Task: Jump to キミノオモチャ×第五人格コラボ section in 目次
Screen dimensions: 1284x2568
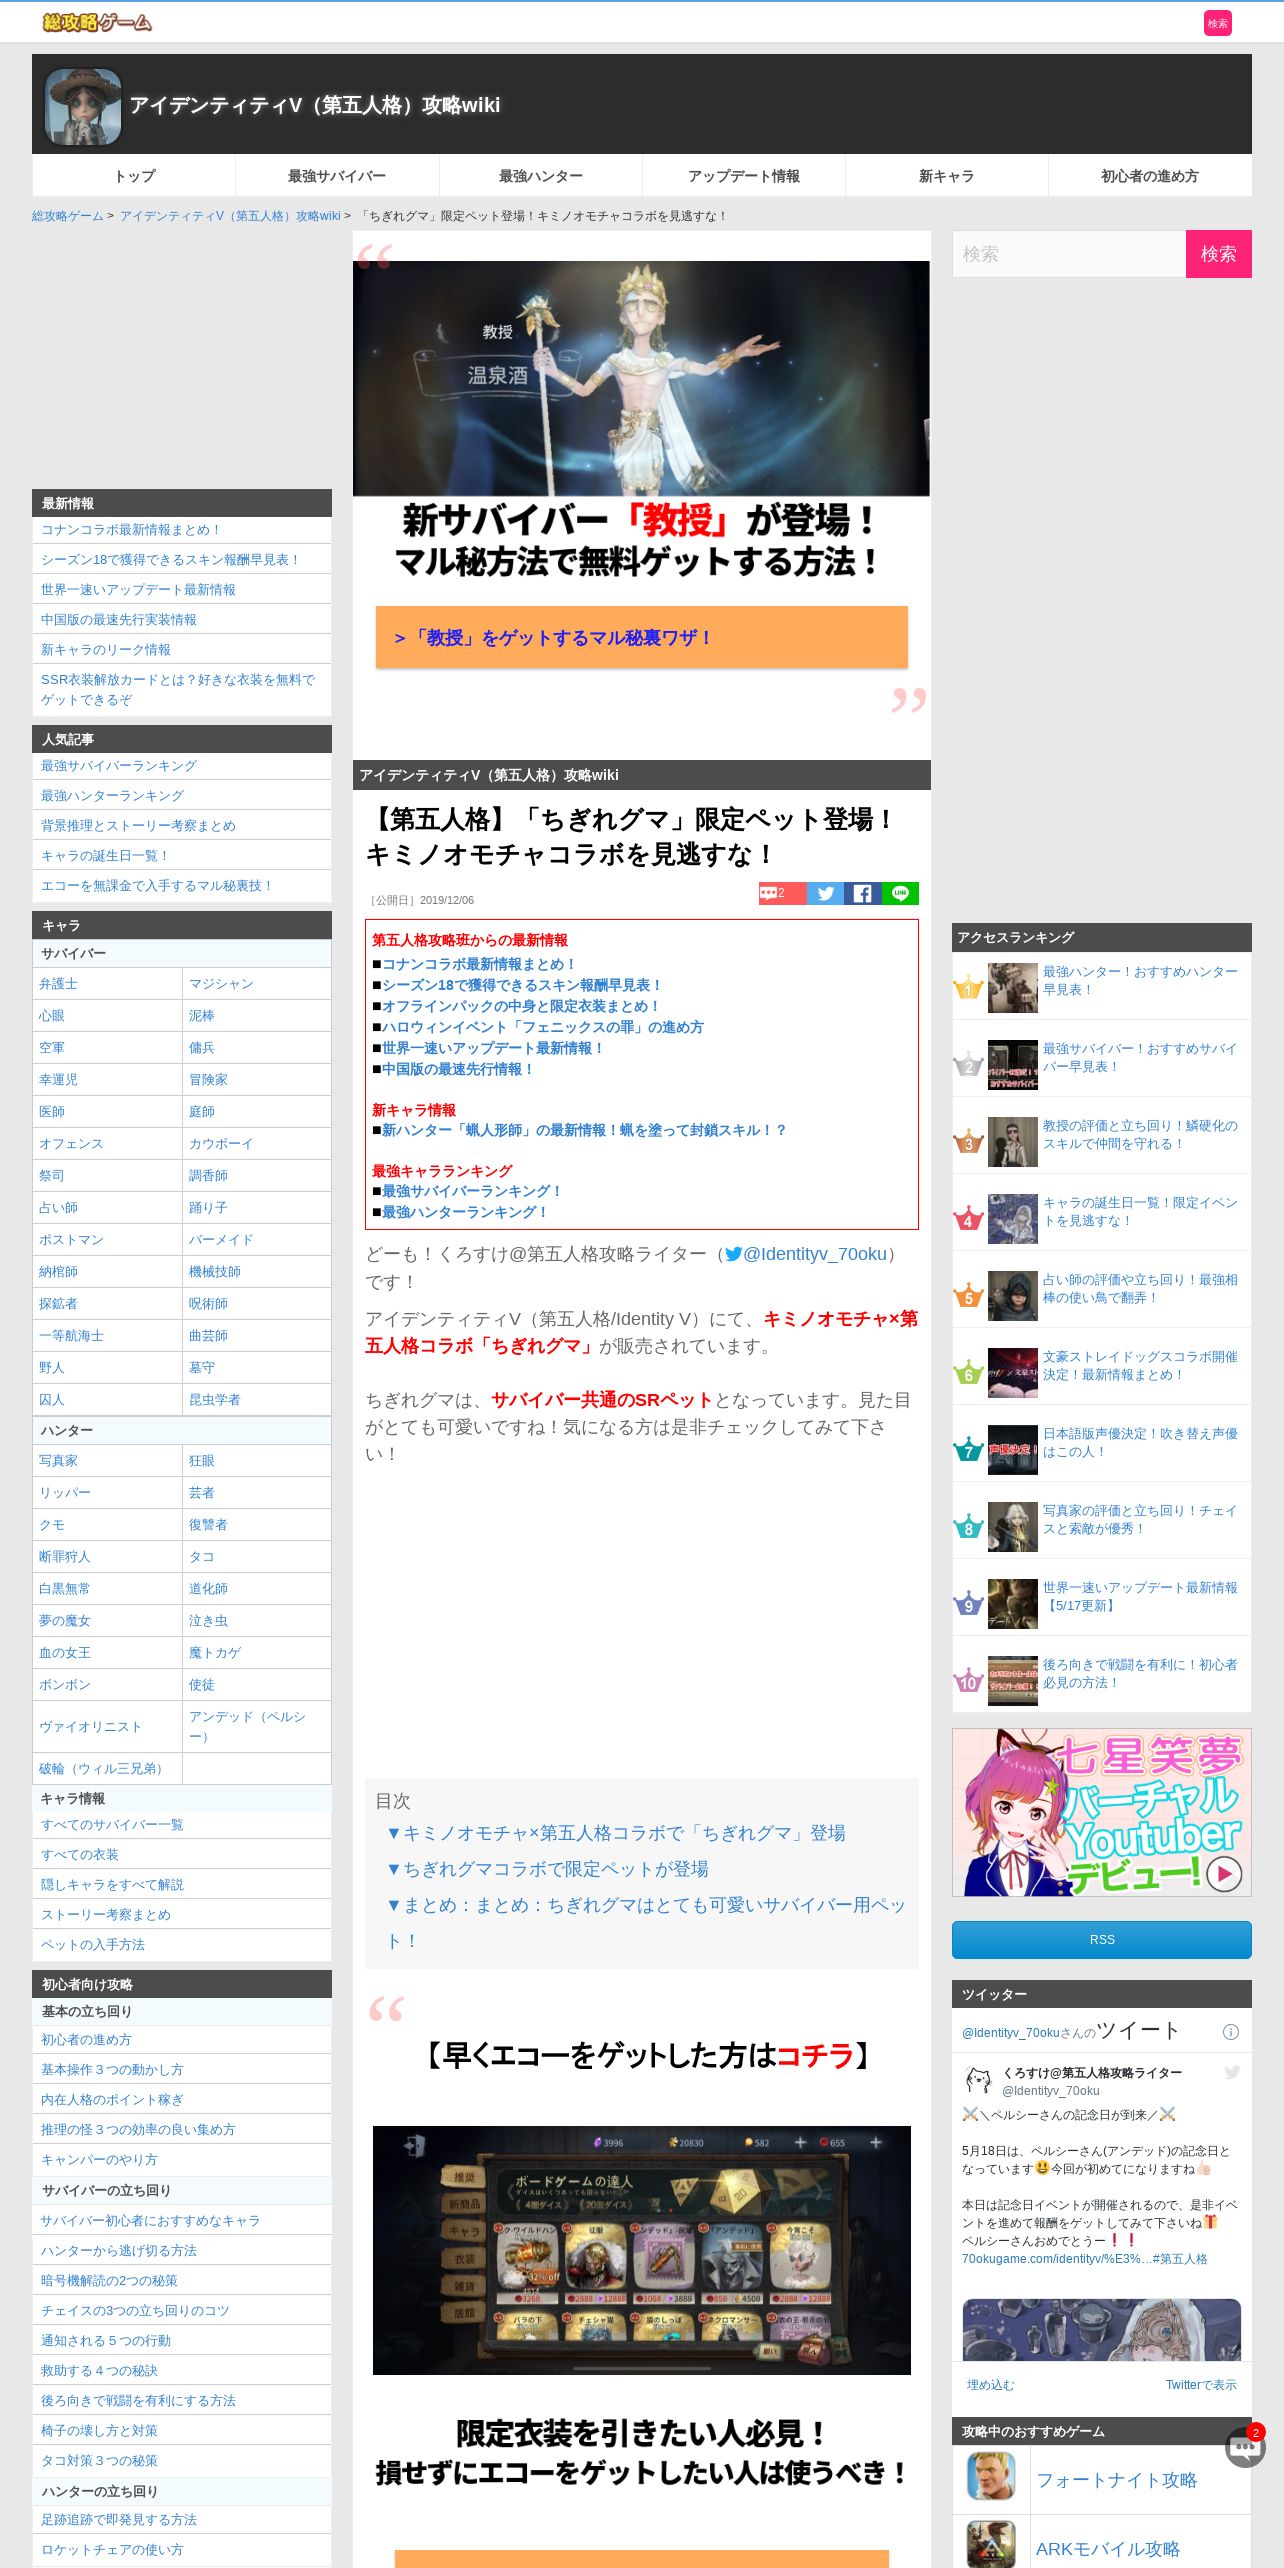Action: click(x=616, y=1833)
